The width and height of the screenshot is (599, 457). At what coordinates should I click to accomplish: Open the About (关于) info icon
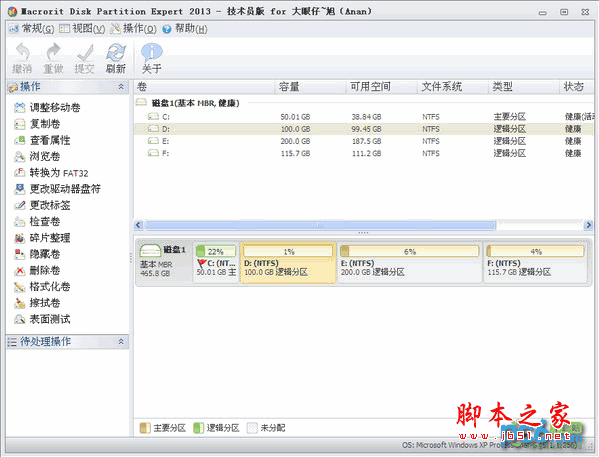click(x=152, y=52)
